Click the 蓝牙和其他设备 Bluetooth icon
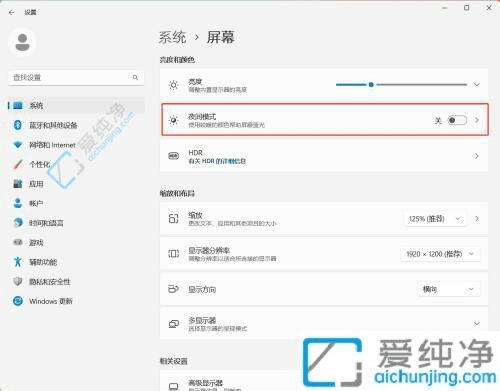The height and width of the screenshot is (391, 500). tap(18, 125)
